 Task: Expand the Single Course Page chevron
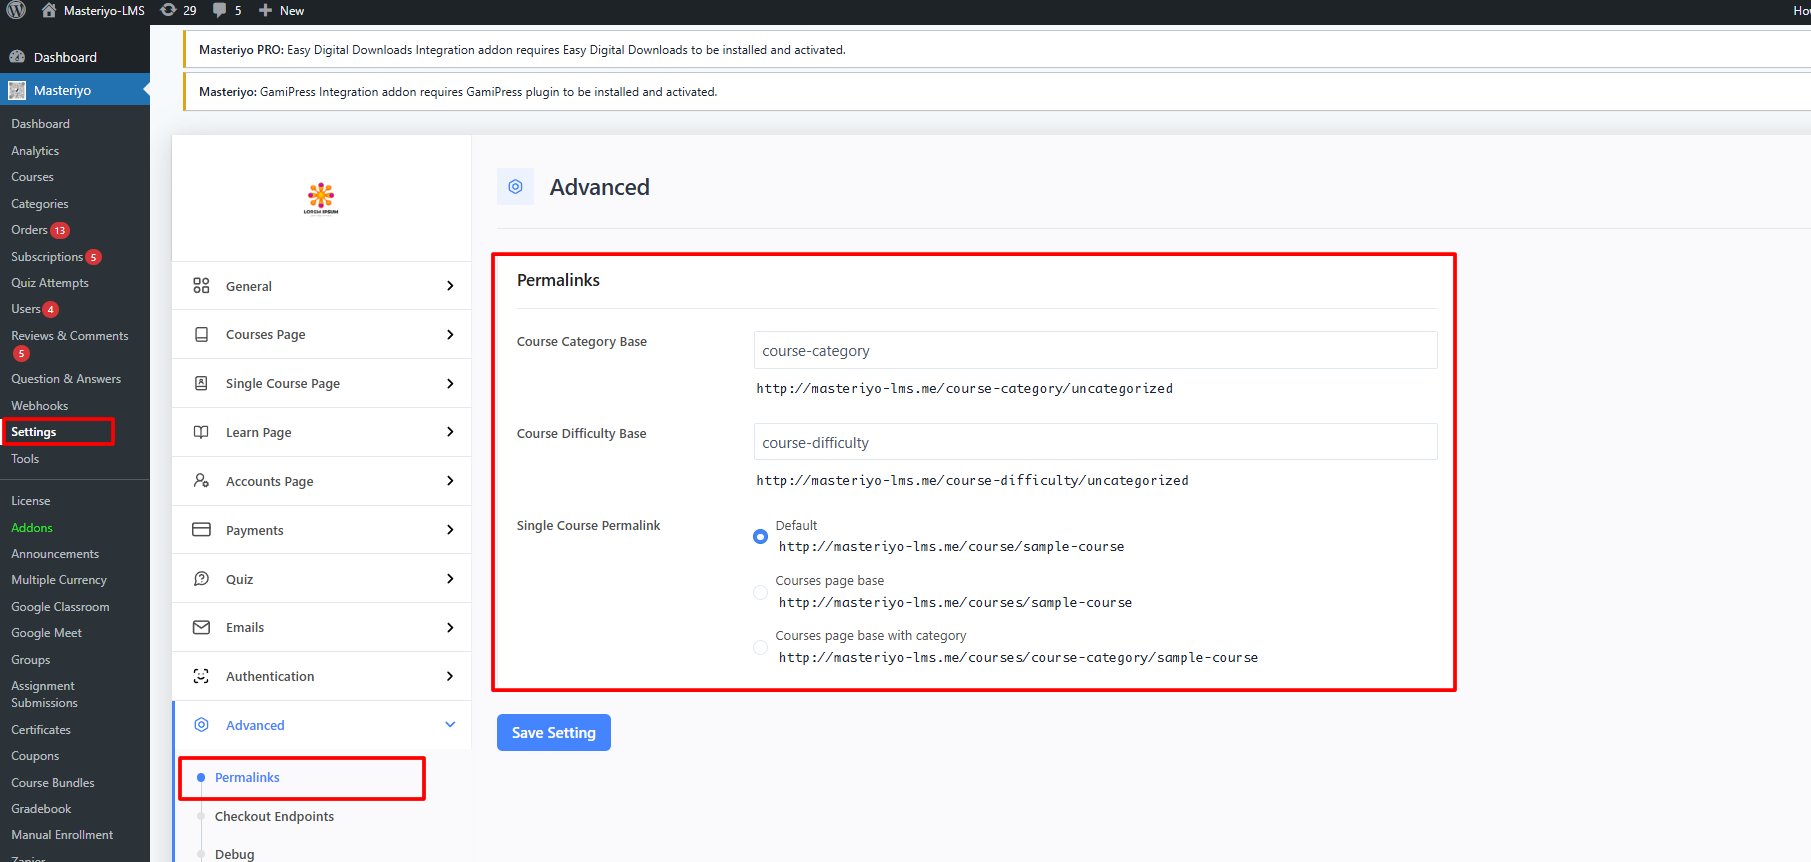450,383
